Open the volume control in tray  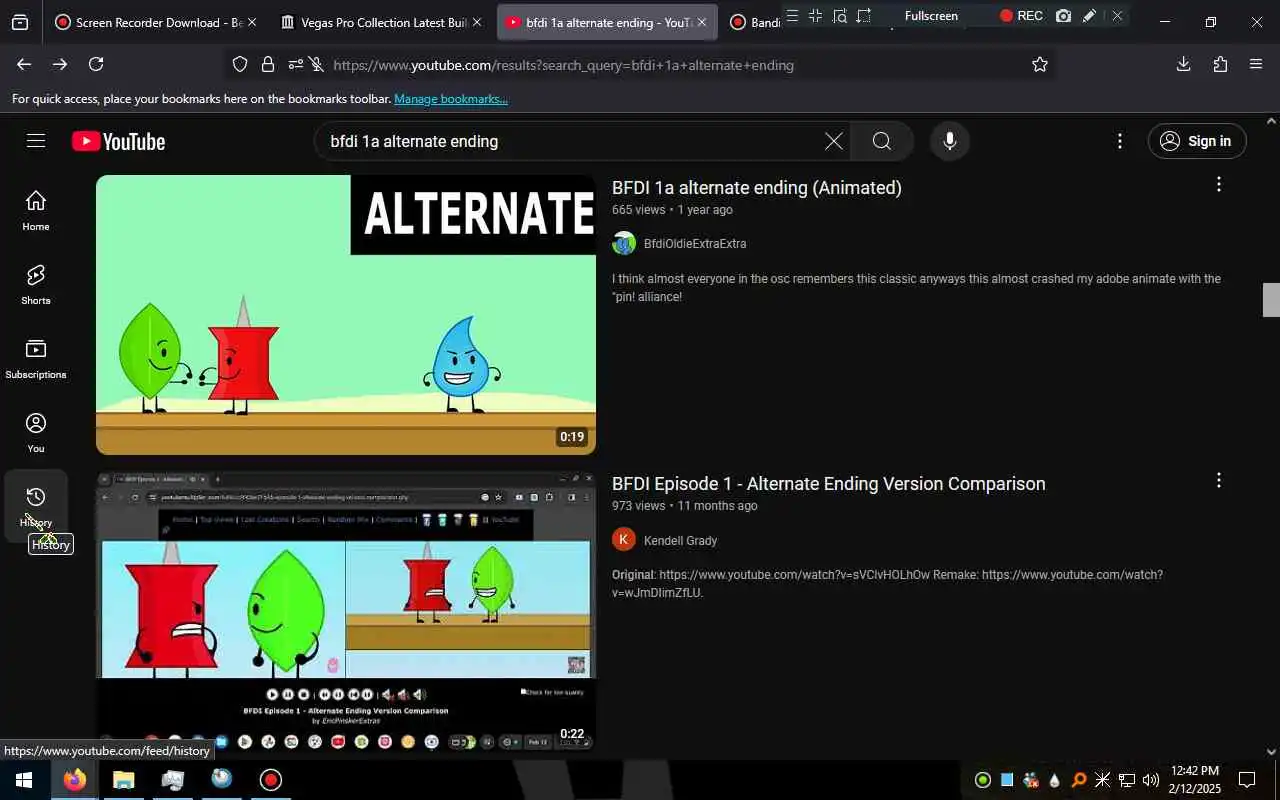[1151, 780]
